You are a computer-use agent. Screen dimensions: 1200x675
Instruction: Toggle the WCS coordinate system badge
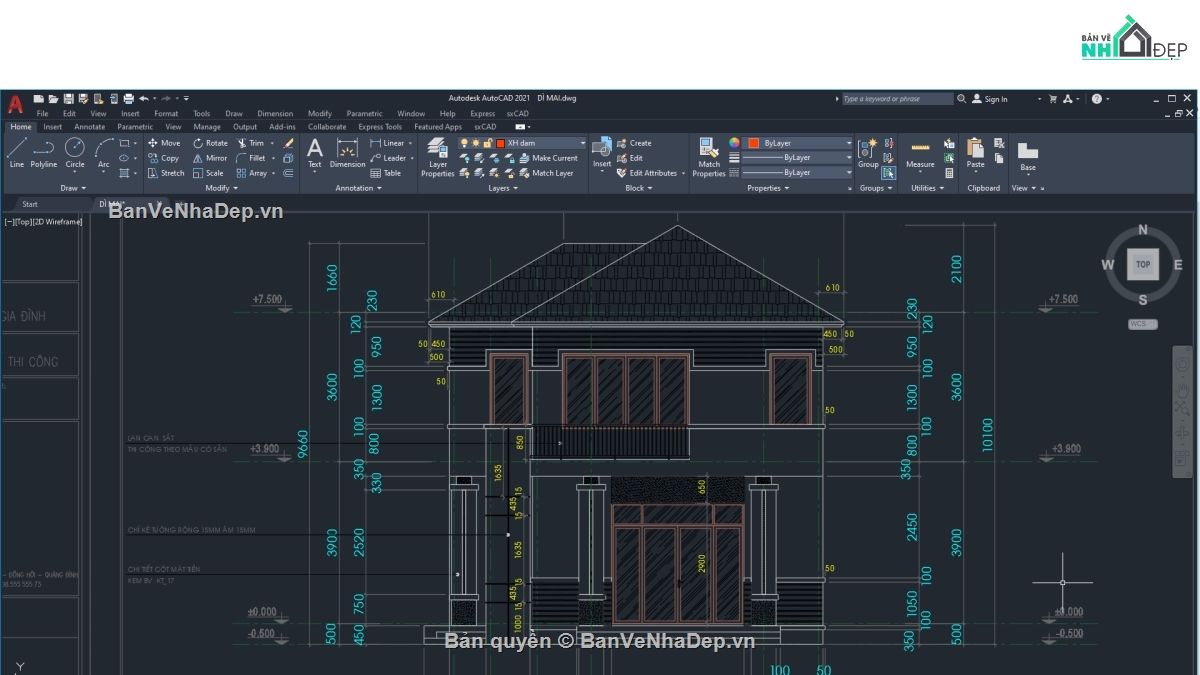(1142, 324)
